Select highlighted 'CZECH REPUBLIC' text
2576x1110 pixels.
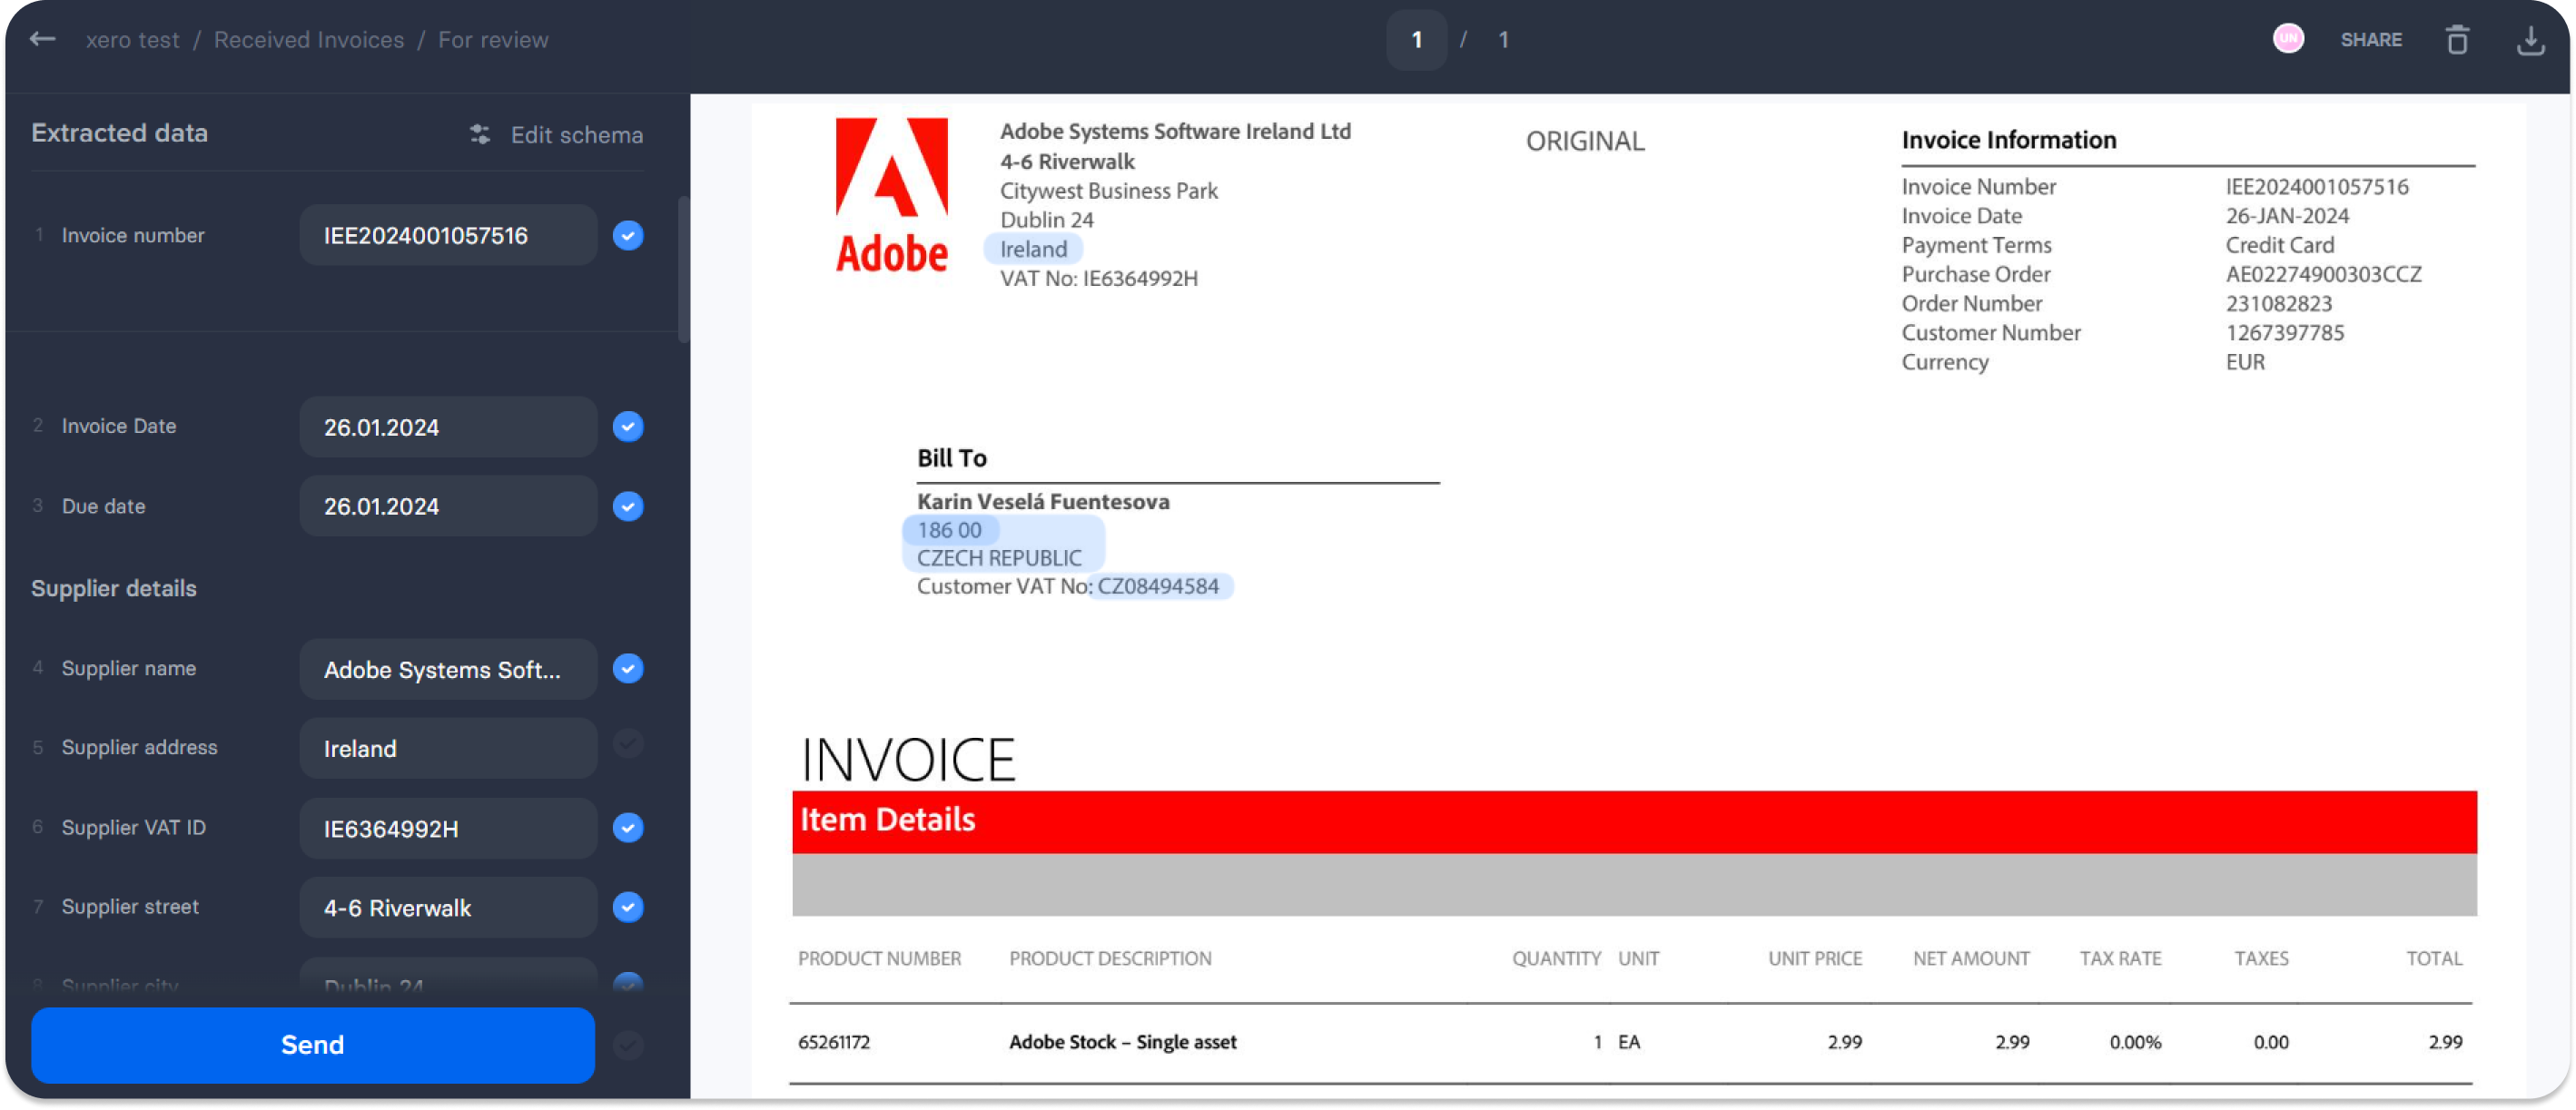pyautogui.click(x=999, y=558)
